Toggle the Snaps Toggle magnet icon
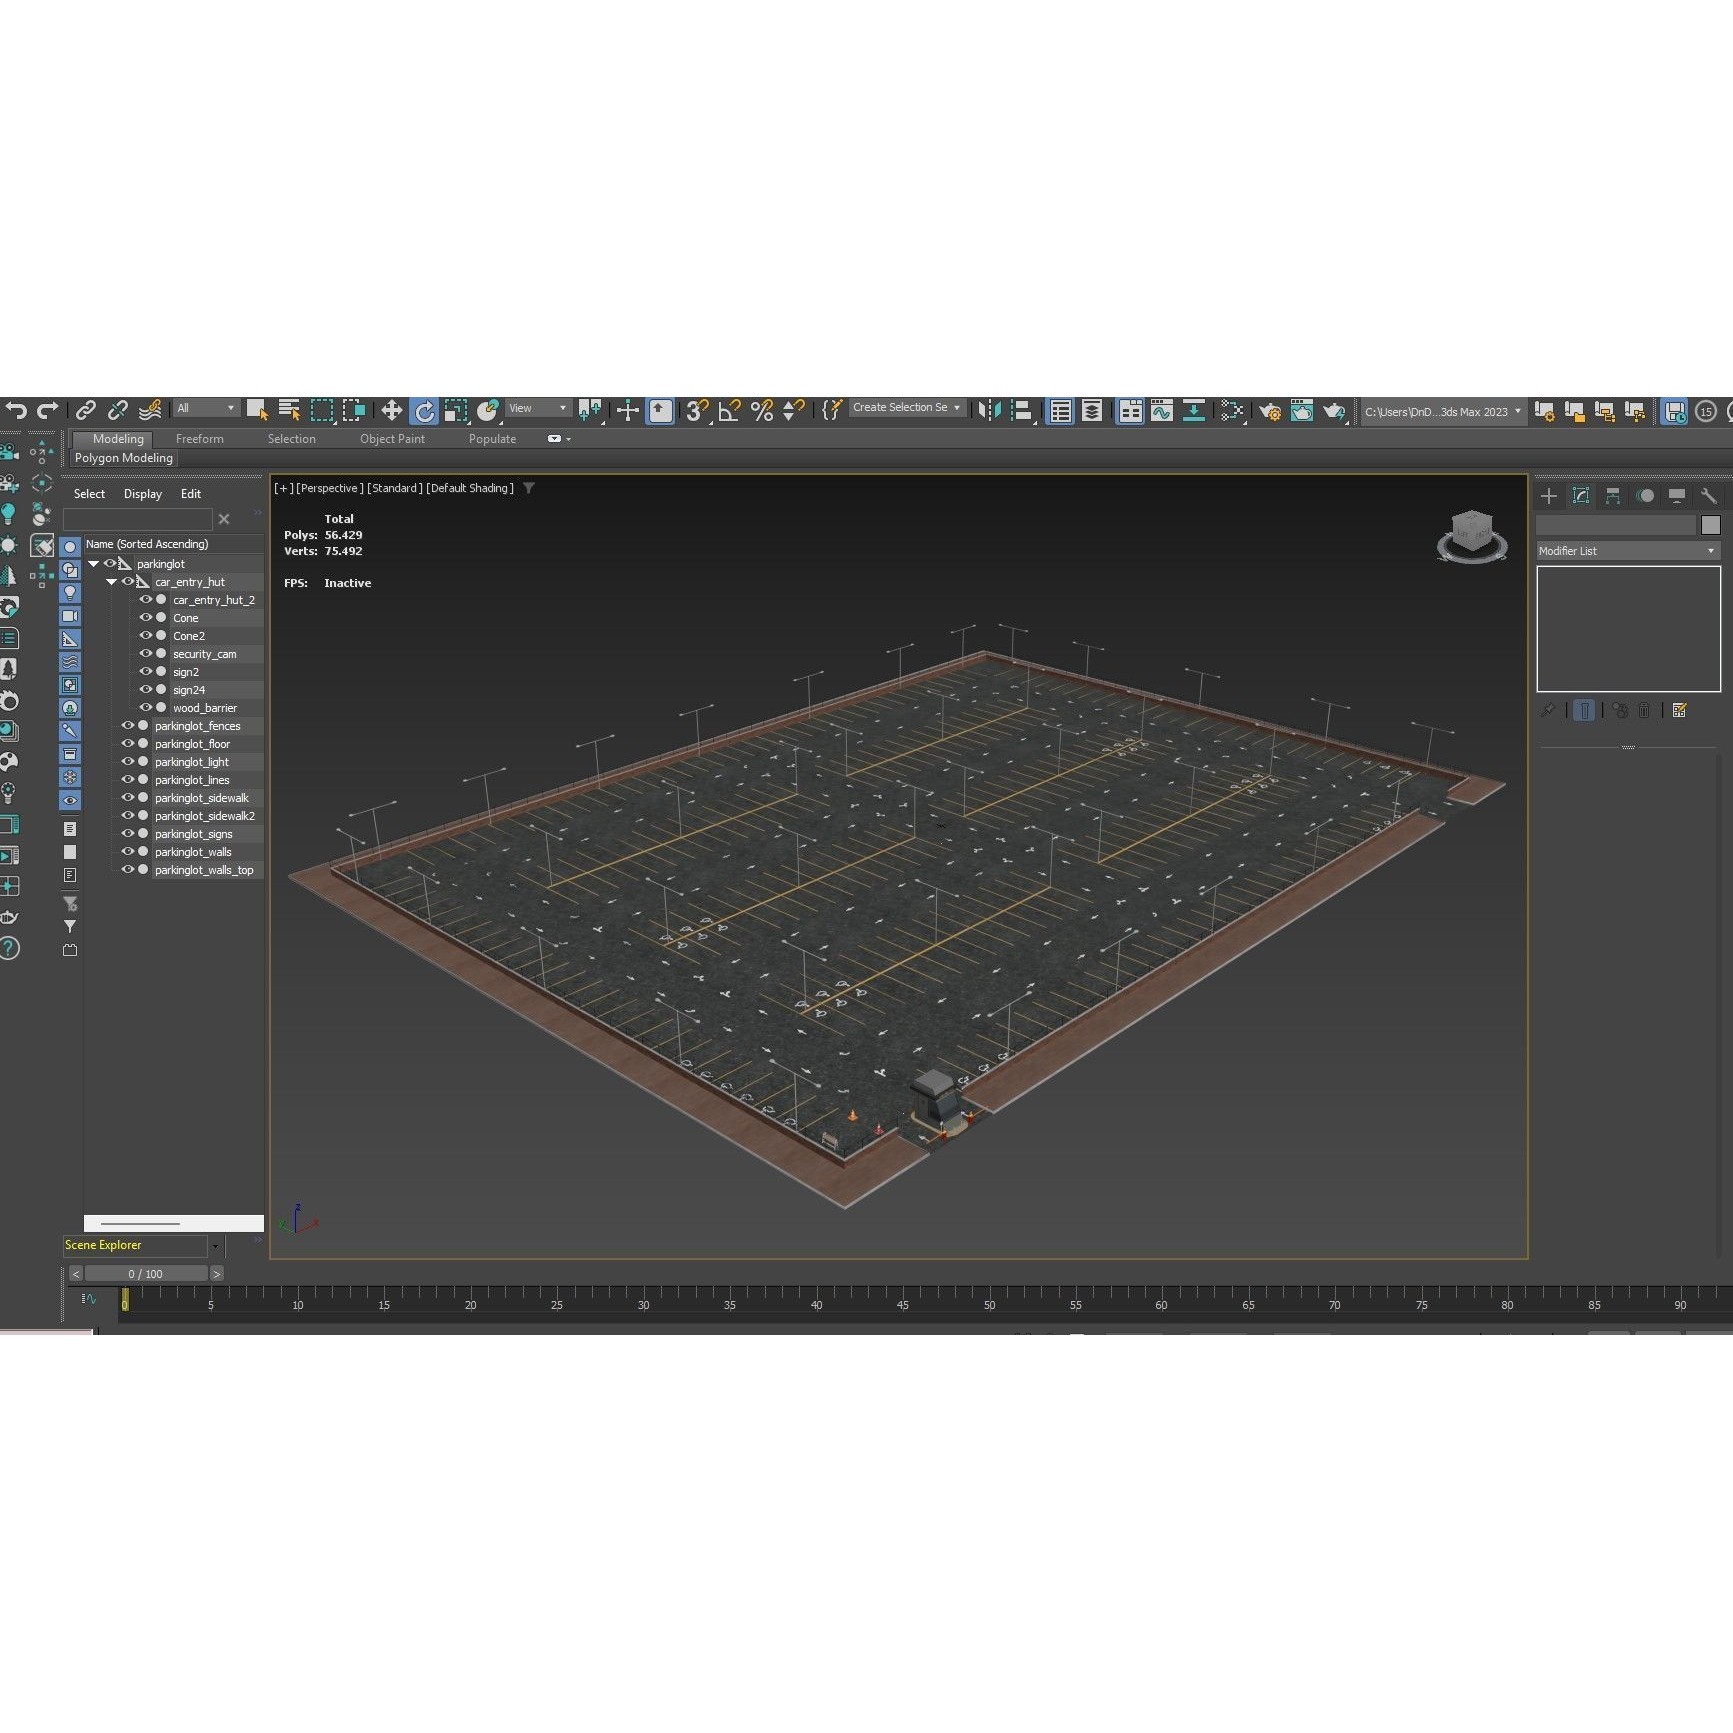1733x1733 pixels. (697, 411)
